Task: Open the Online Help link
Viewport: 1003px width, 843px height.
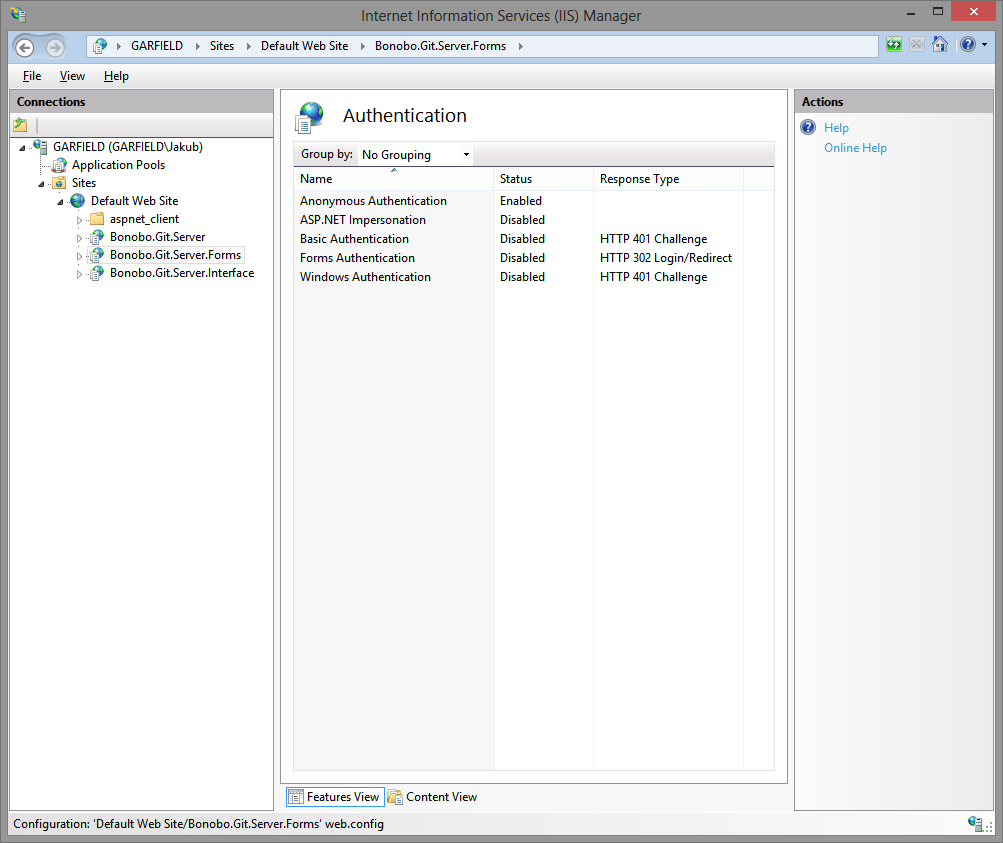Action: pyautogui.click(x=855, y=147)
